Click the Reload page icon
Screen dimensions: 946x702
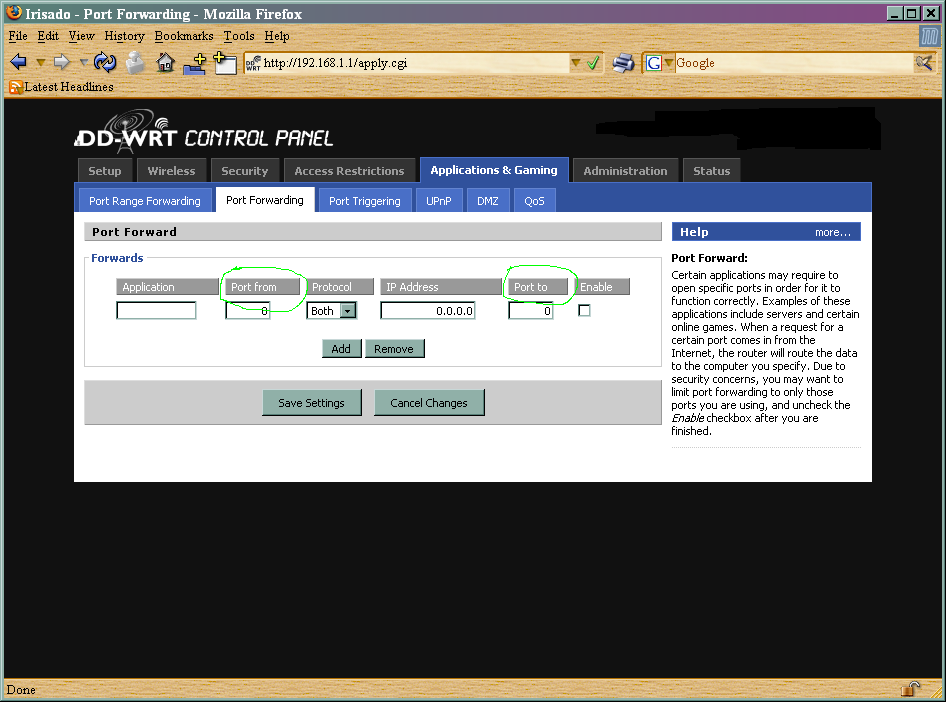[x=105, y=62]
